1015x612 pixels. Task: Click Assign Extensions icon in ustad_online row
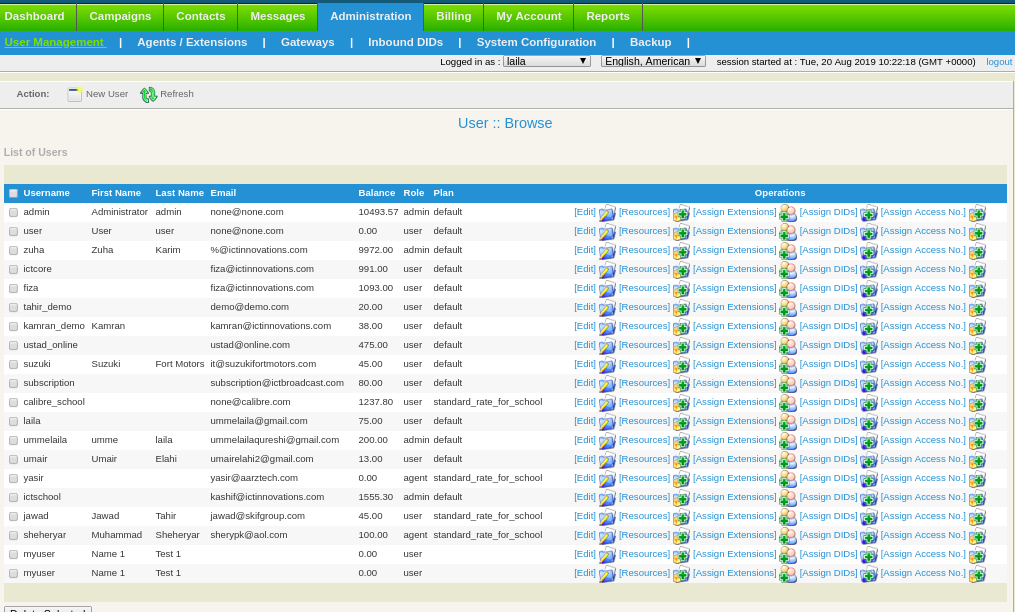coord(787,346)
